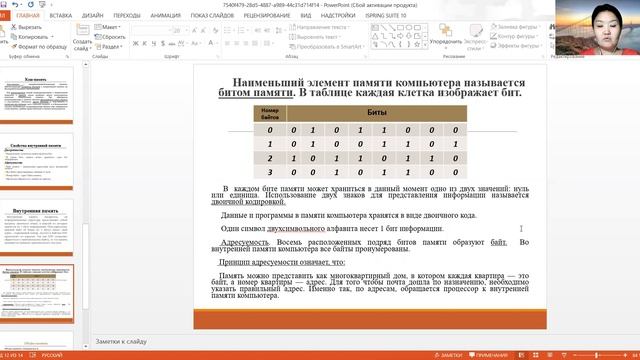Switch to РЕЦЕНЗИРОВАНИЕ tab

click(267, 16)
